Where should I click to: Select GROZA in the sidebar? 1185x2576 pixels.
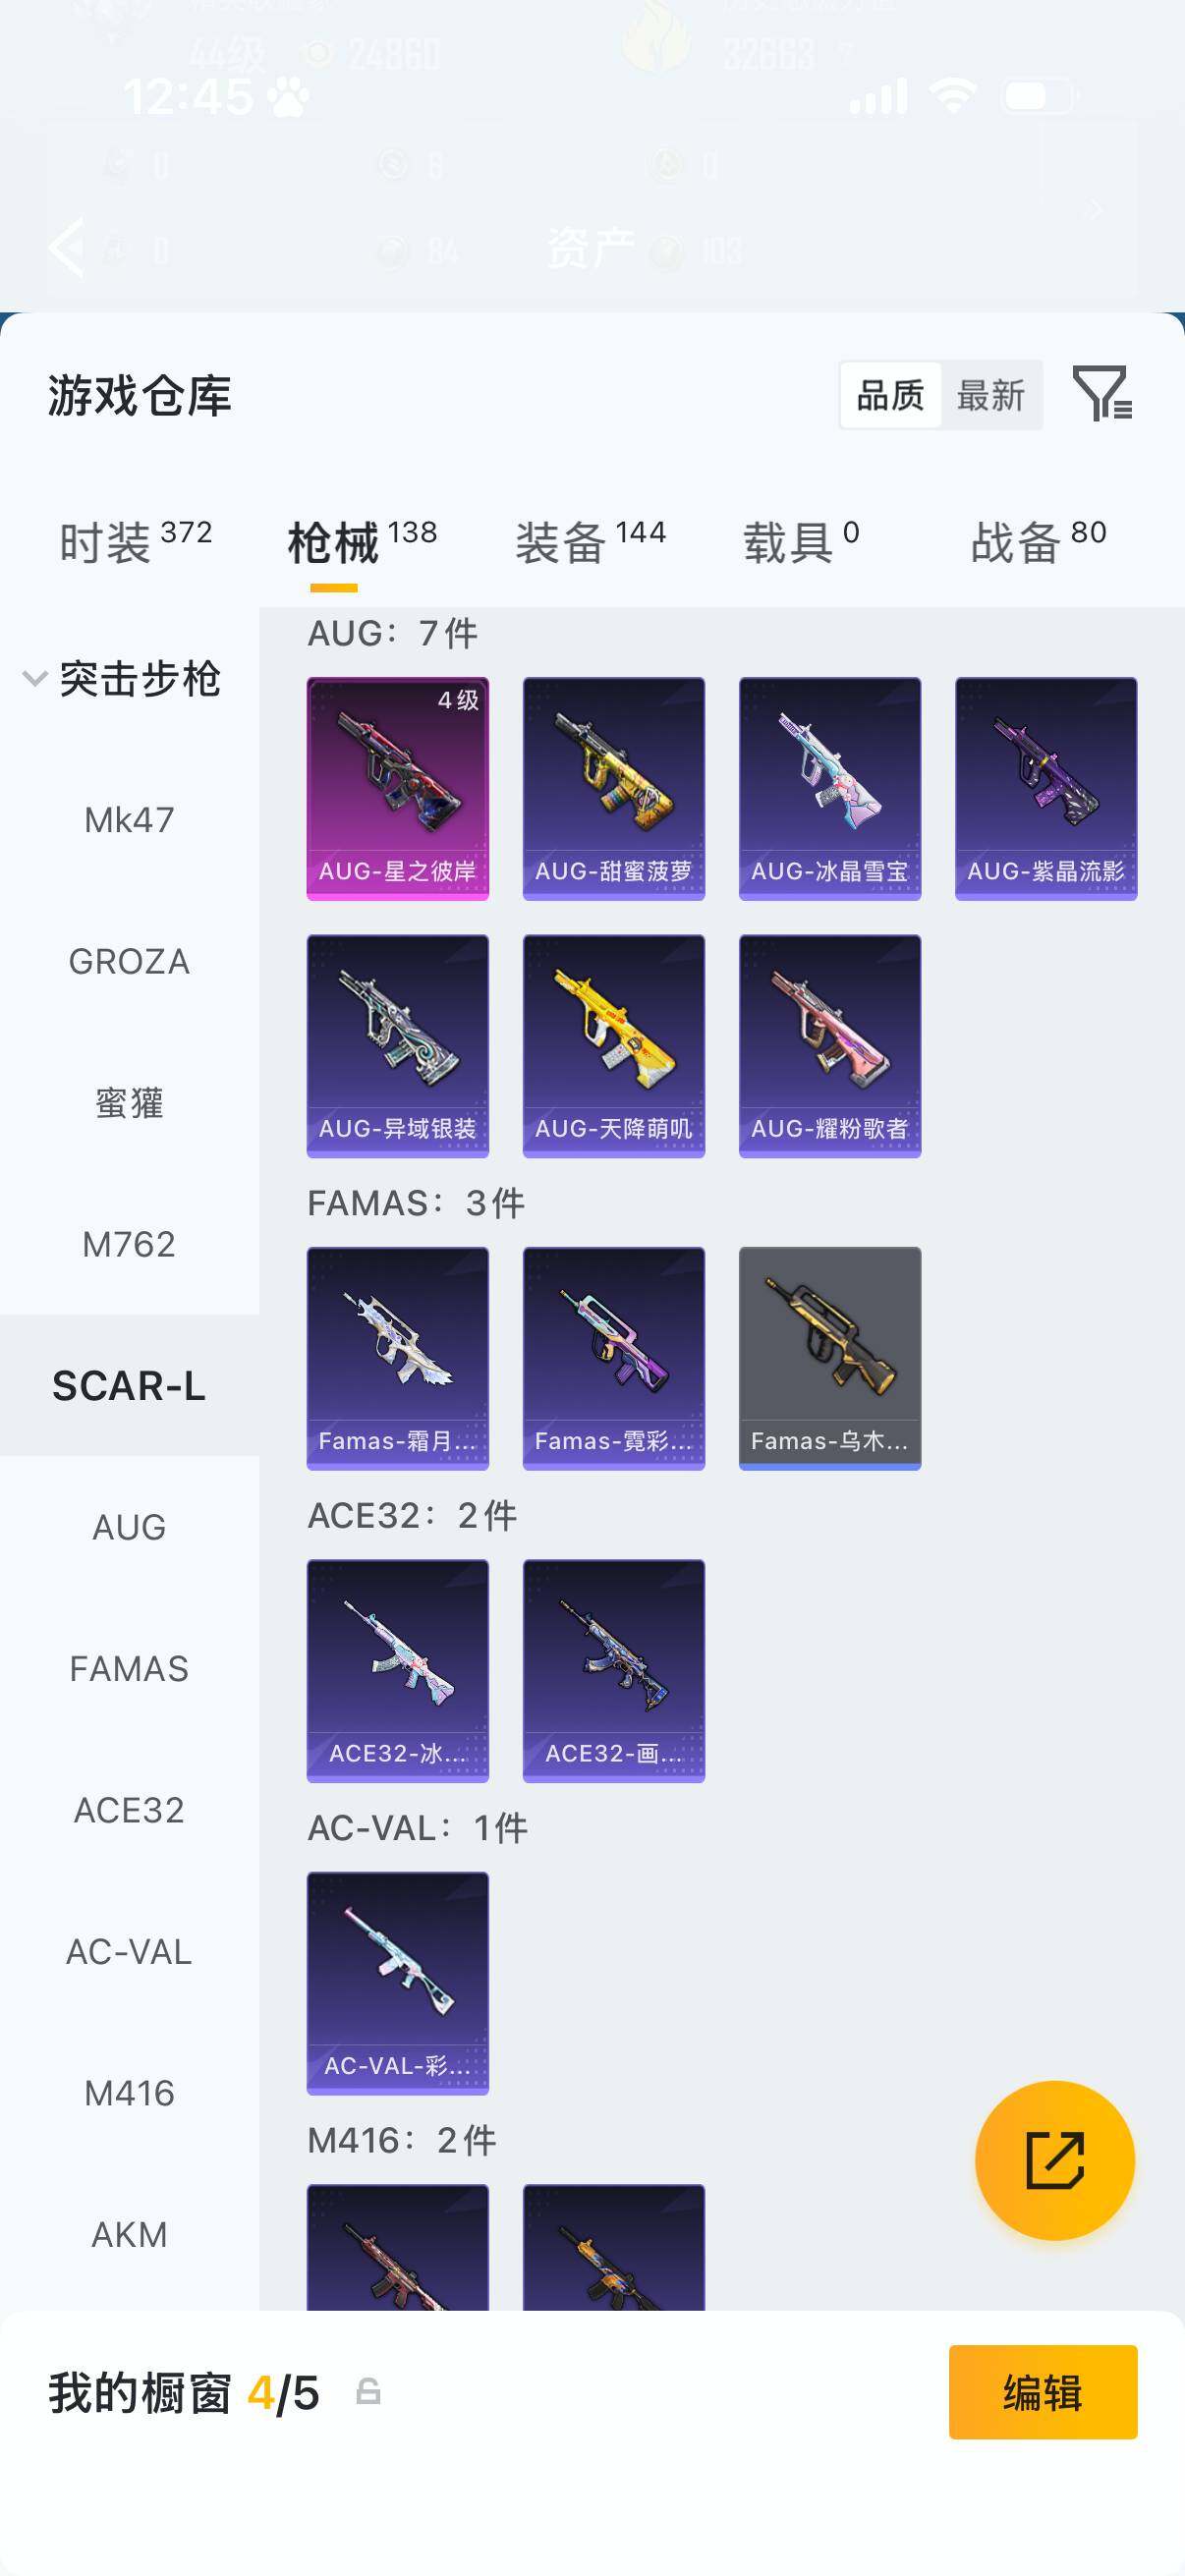point(129,961)
